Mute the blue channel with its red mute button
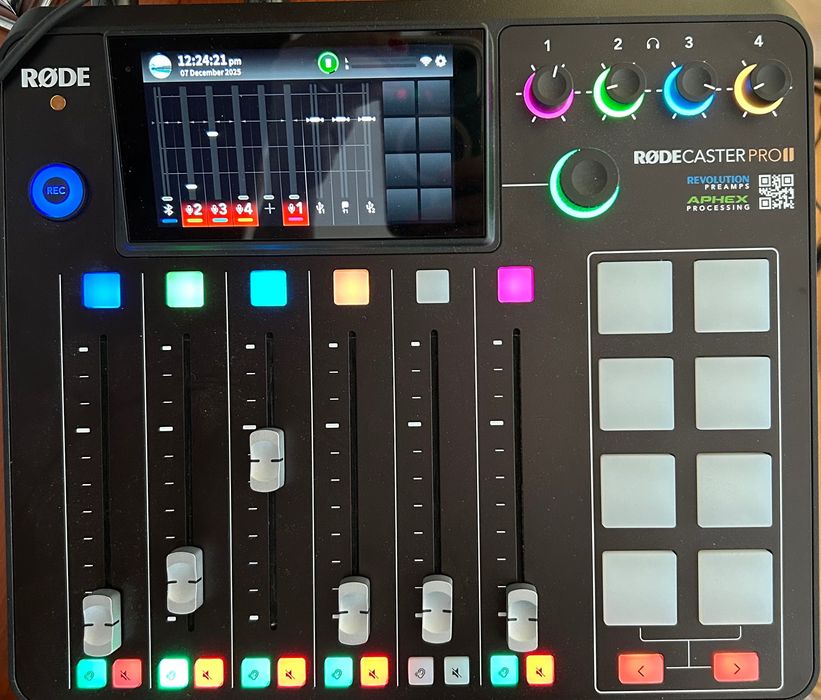The width and height of the screenshot is (821, 700). pyautogui.click(x=127, y=674)
